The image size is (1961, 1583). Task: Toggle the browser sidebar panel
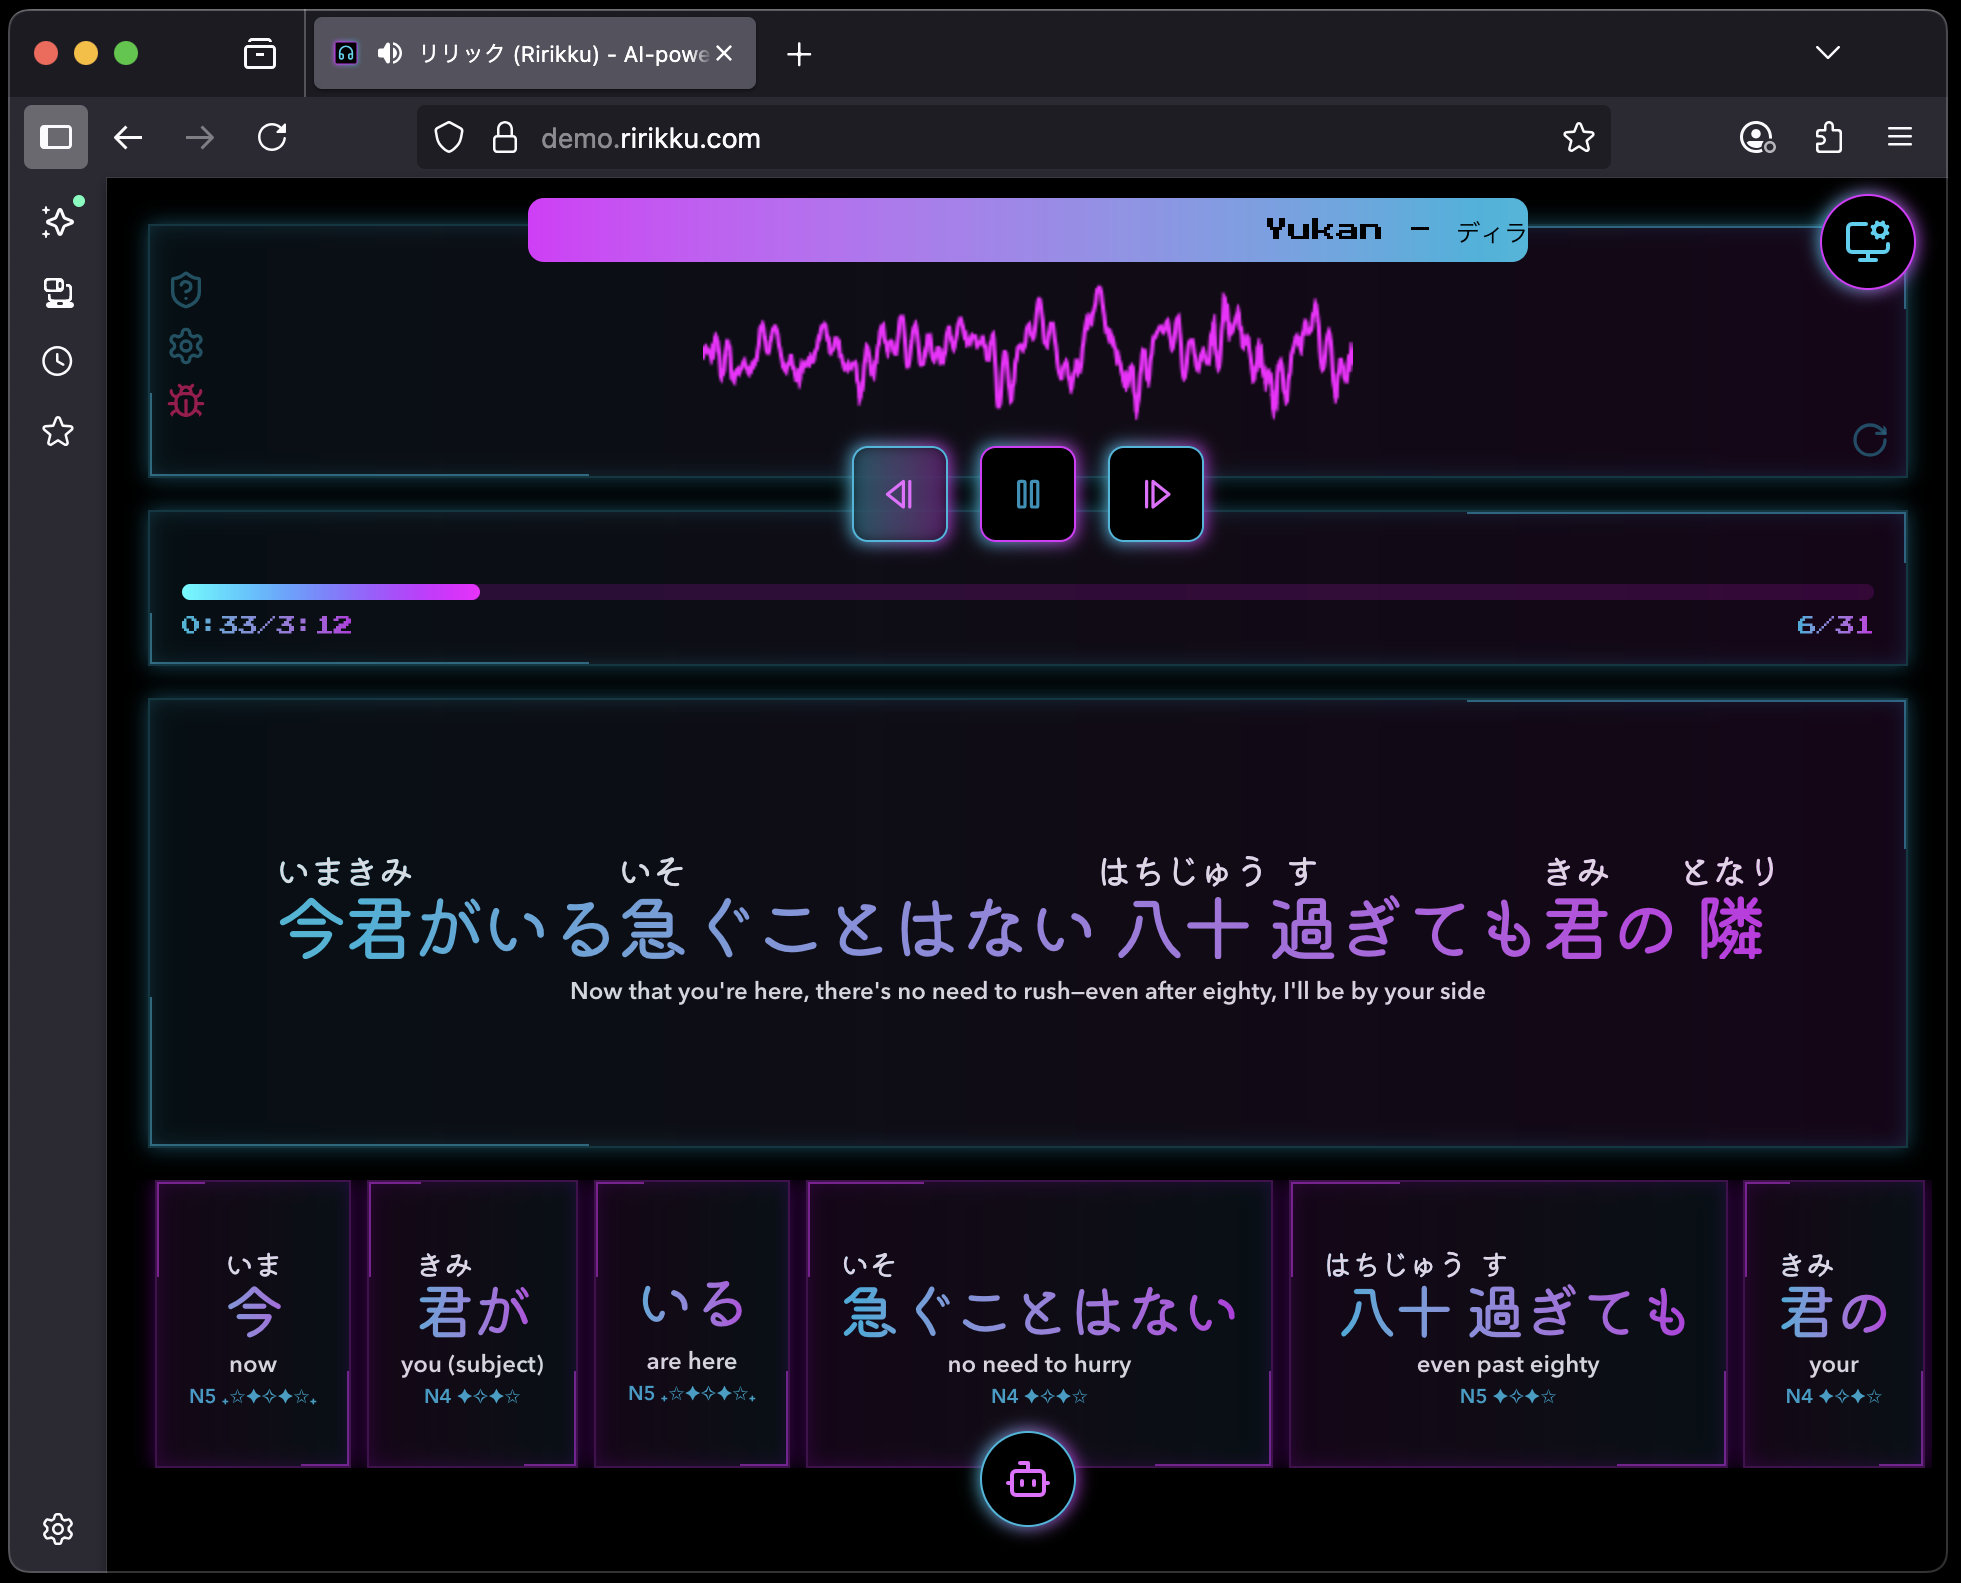point(56,137)
